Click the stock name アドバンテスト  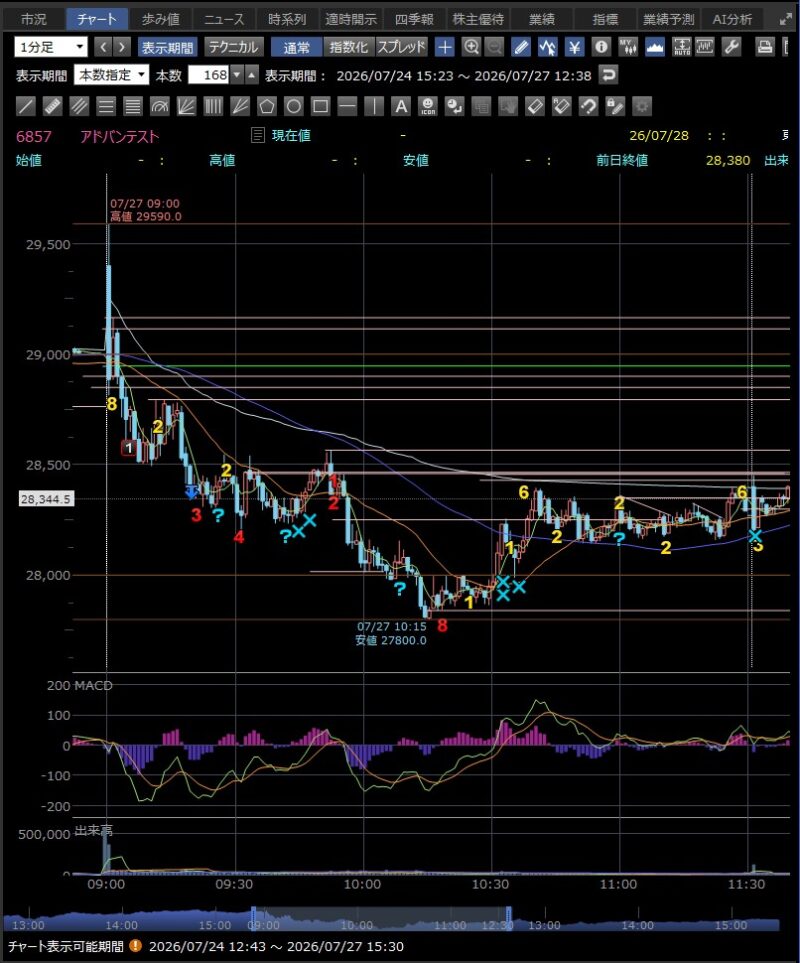point(119,136)
